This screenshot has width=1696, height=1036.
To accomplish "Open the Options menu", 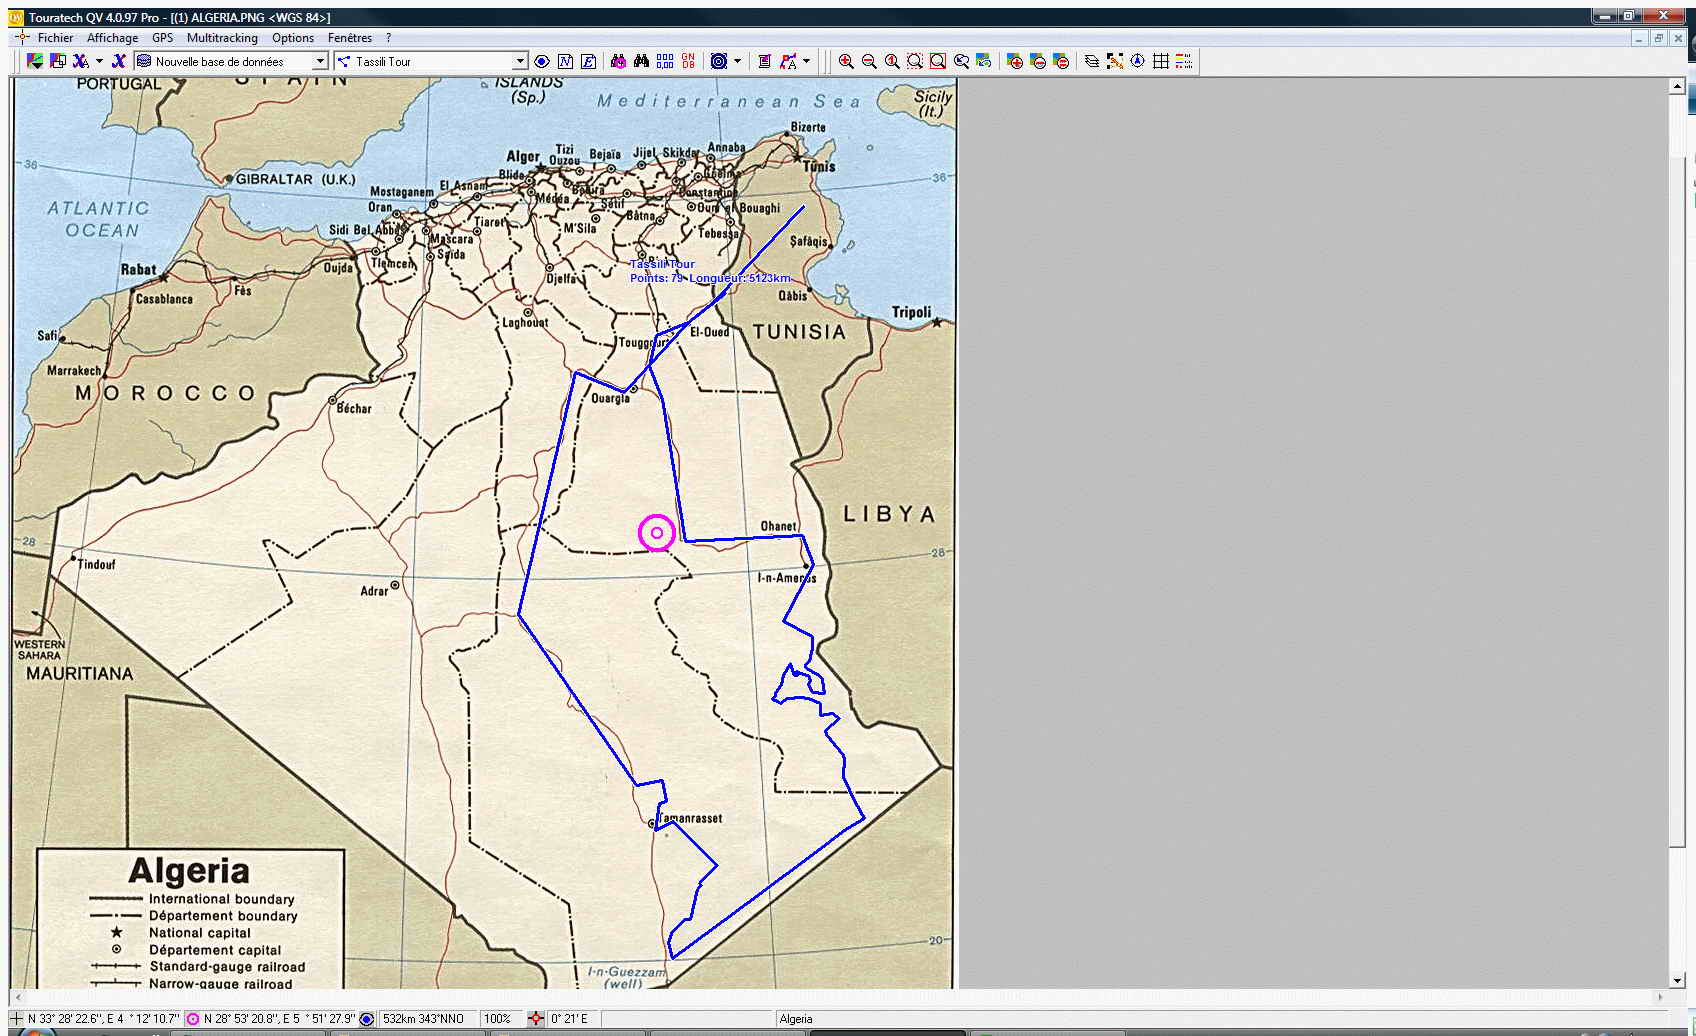I will (x=293, y=38).
